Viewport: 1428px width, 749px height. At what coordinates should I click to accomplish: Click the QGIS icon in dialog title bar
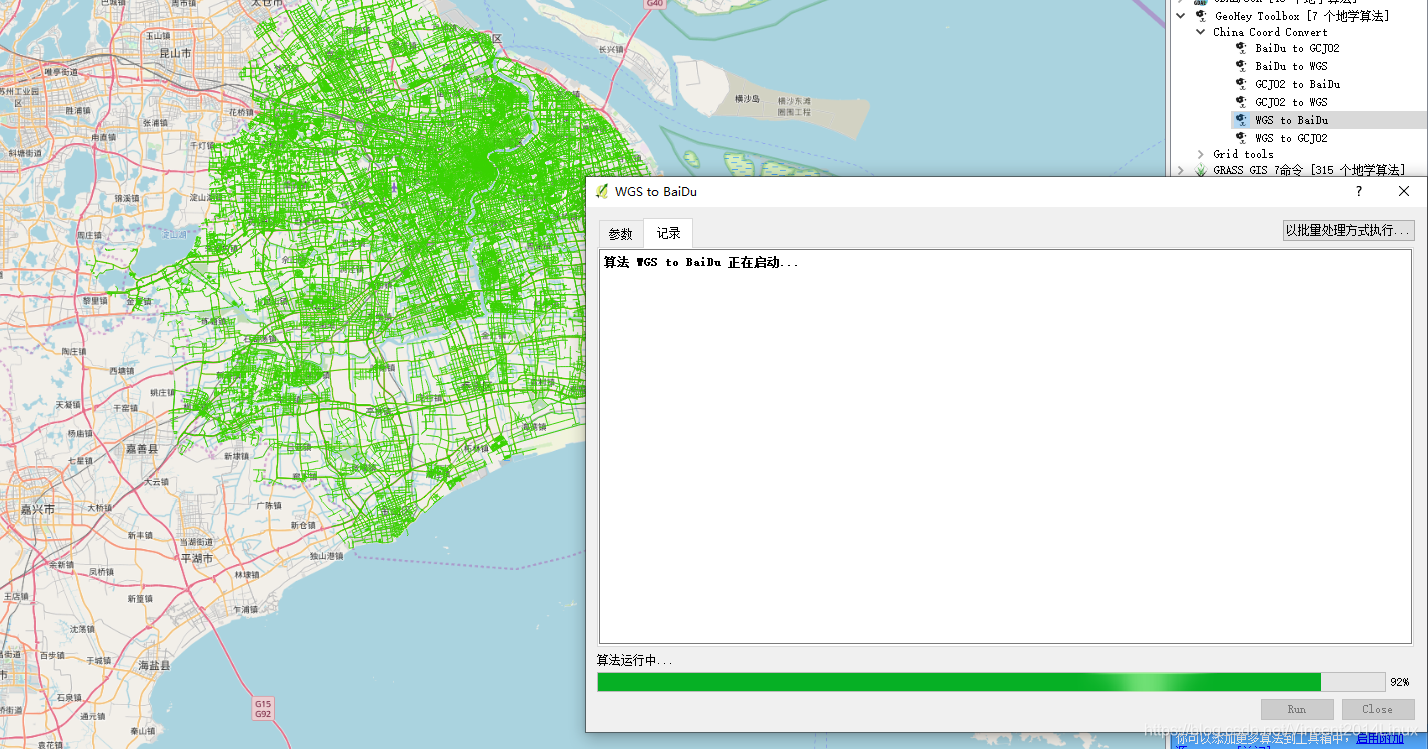tap(602, 191)
